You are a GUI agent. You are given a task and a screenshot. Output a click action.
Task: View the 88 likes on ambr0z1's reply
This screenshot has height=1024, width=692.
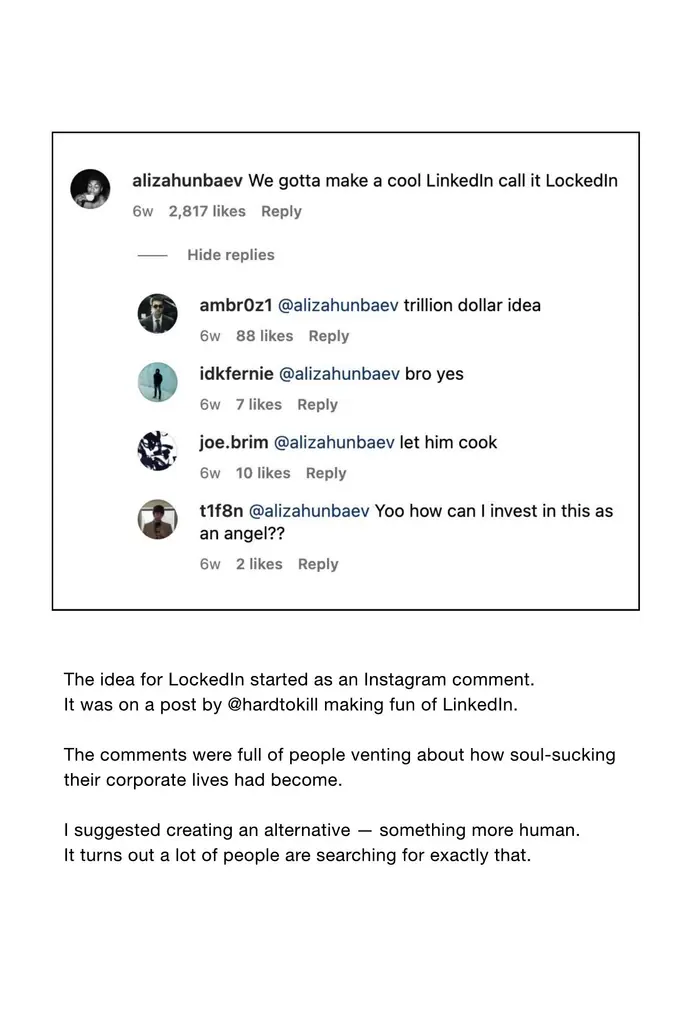pos(264,336)
